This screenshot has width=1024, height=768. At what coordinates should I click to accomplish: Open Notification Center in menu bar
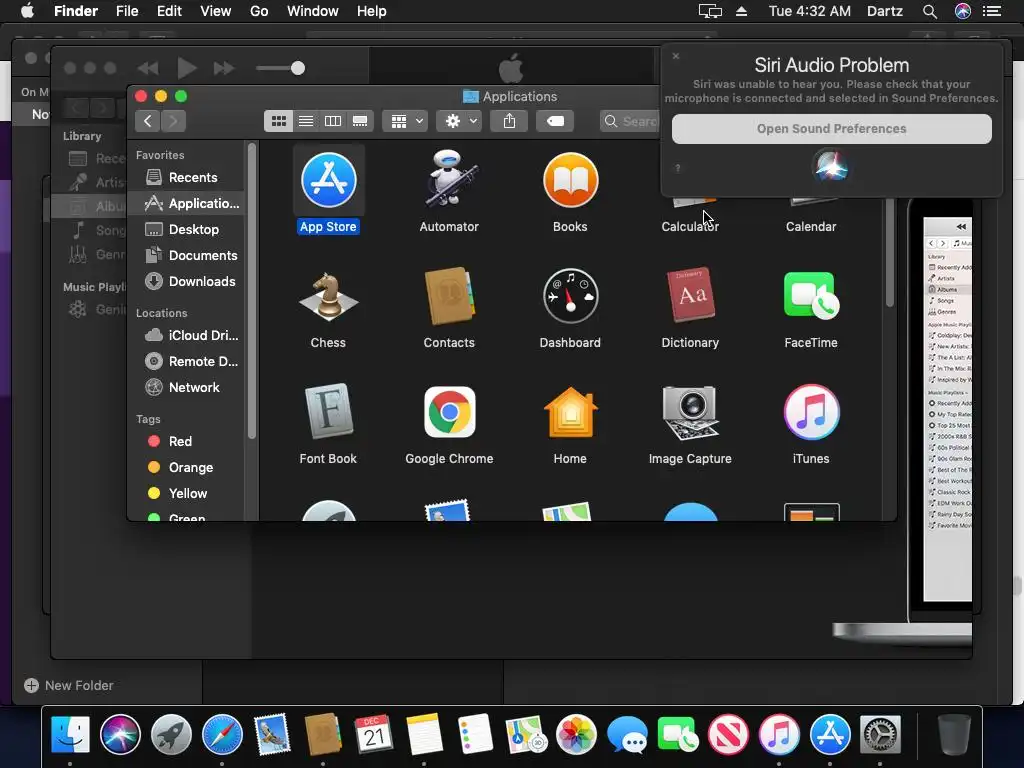(x=992, y=11)
